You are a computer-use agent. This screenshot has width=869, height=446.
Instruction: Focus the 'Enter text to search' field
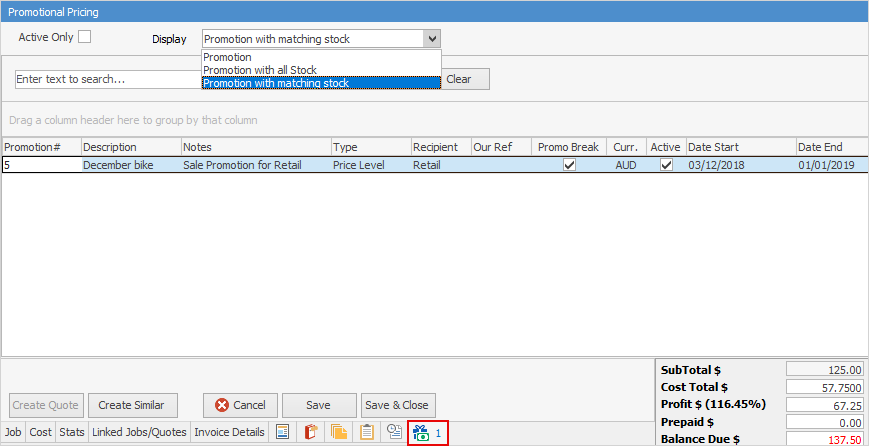[108, 79]
